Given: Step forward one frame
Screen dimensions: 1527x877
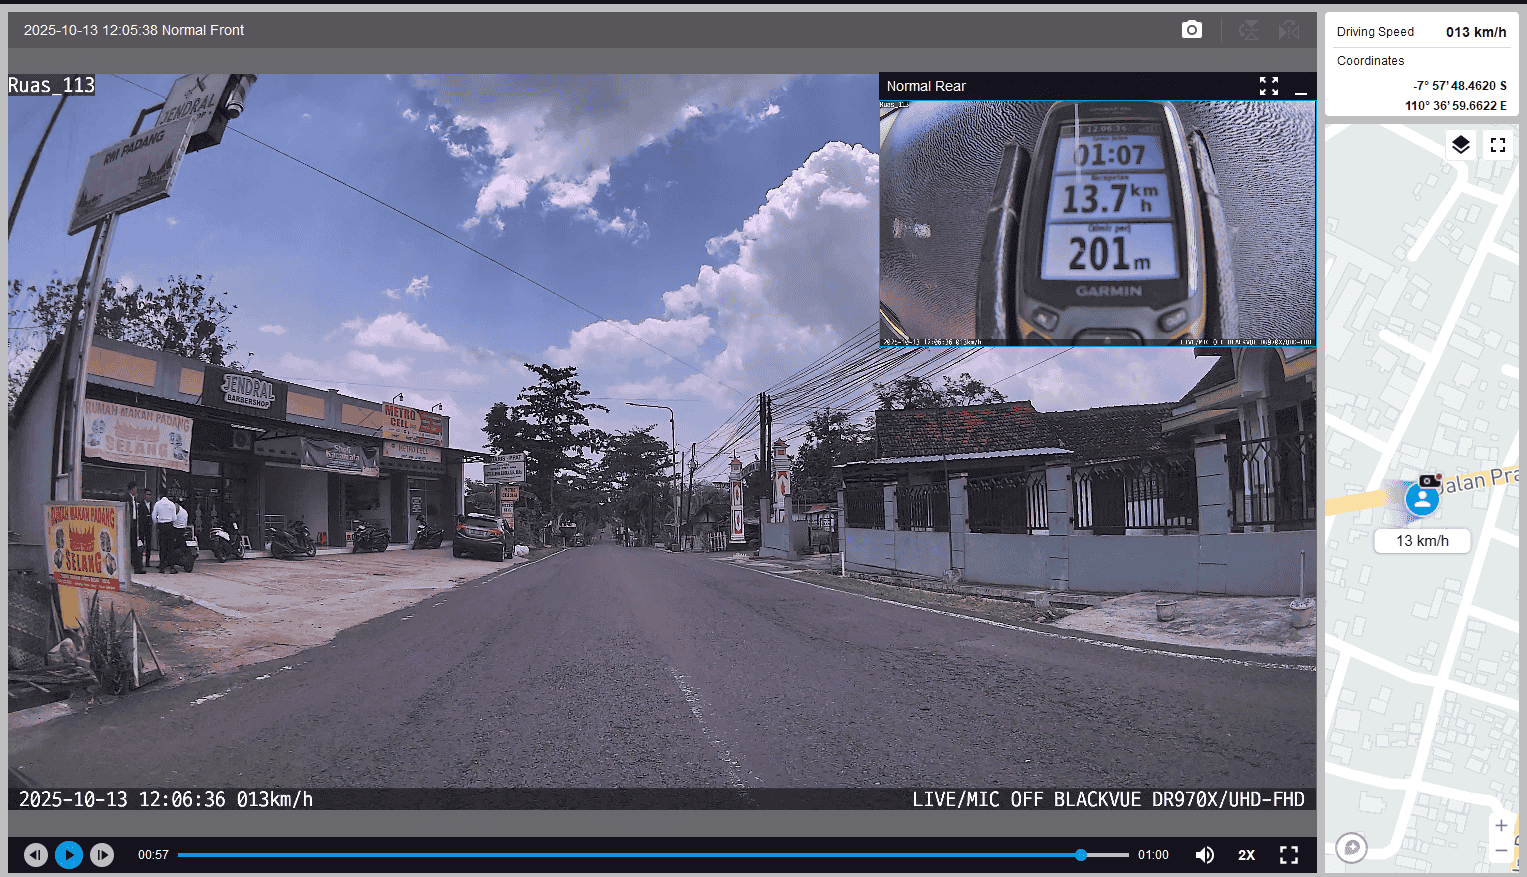Looking at the screenshot, I should 102,855.
